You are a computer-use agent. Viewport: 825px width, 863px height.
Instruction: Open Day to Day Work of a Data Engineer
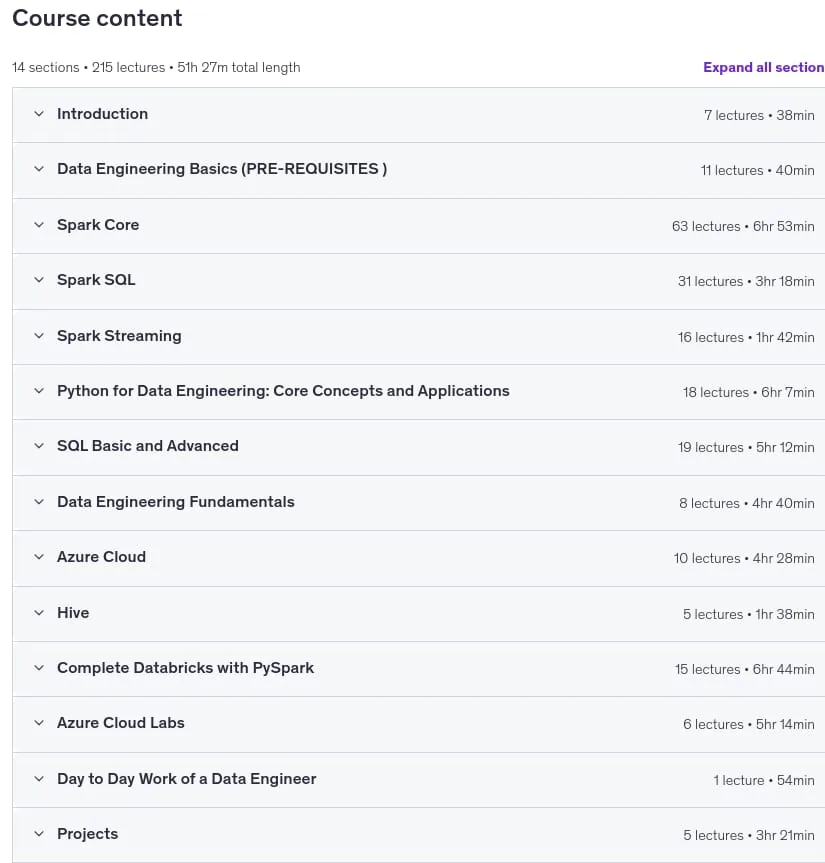[187, 779]
